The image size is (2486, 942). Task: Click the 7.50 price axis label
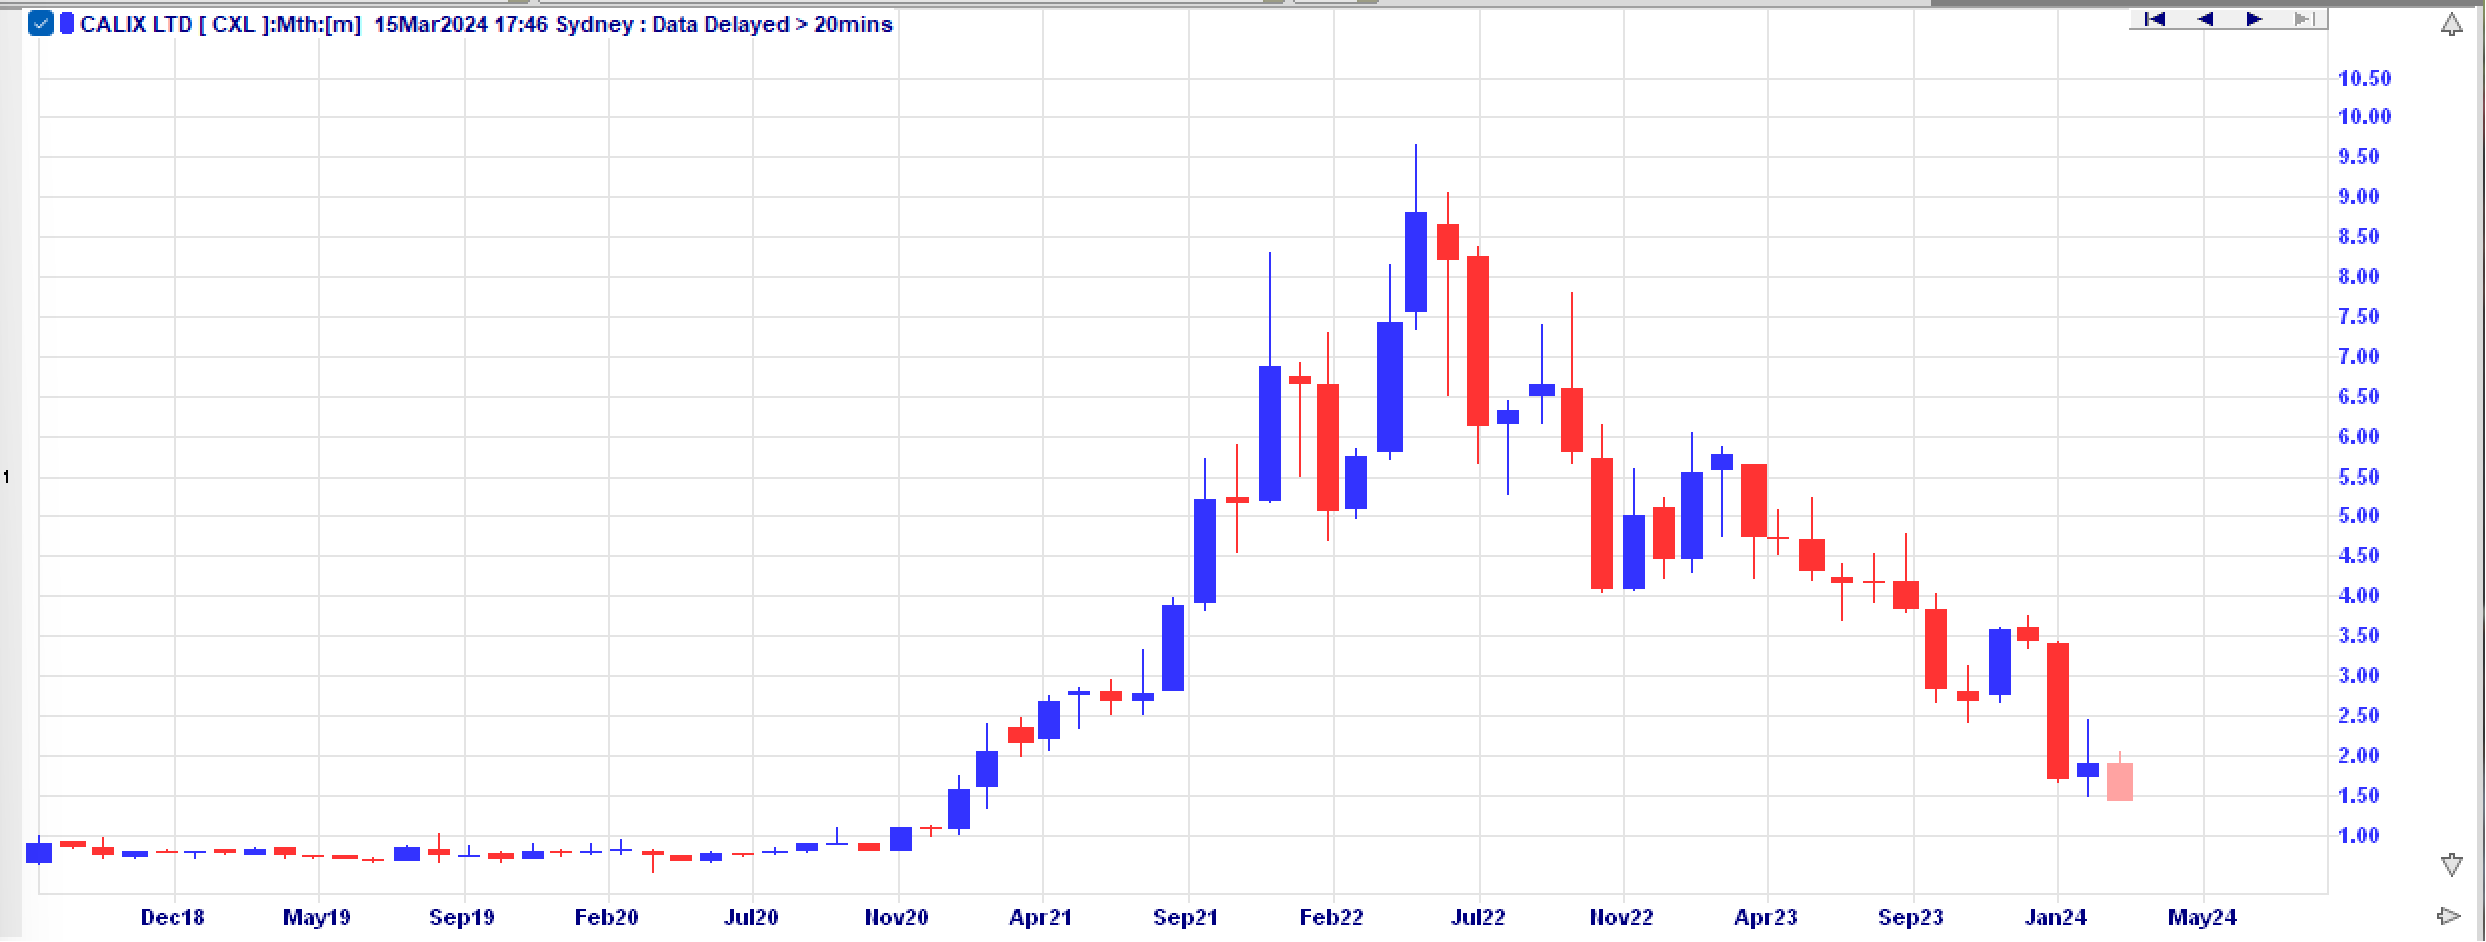pos(2358,316)
